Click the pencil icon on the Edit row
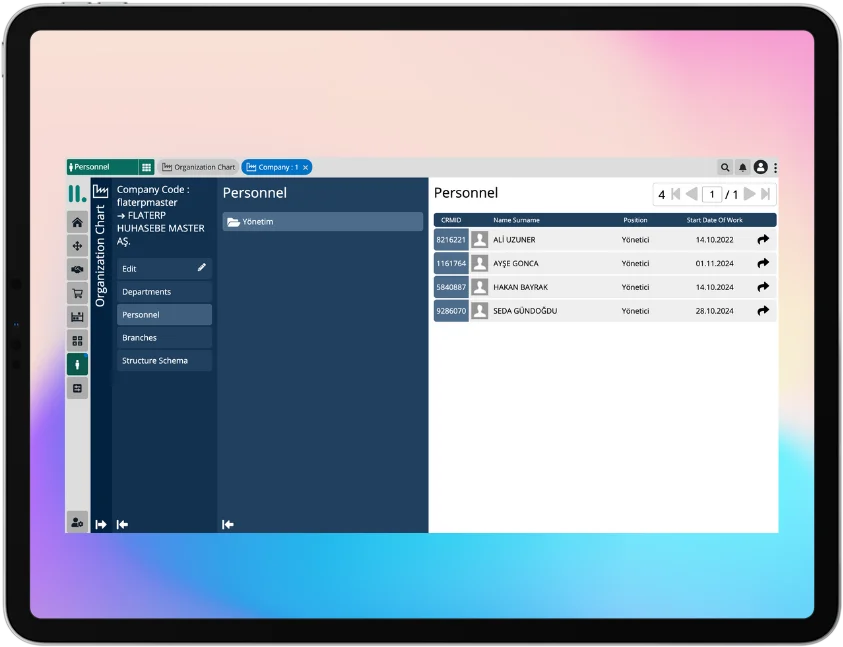The image size is (843, 647). (x=202, y=268)
